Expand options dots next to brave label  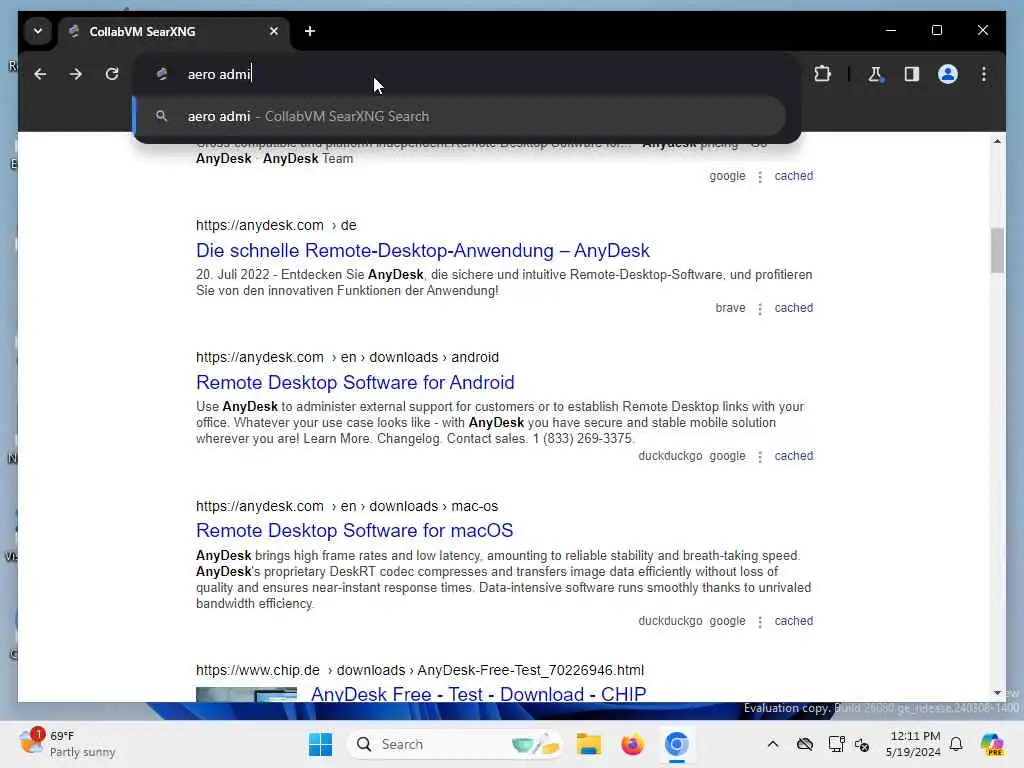tap(760, 308)
